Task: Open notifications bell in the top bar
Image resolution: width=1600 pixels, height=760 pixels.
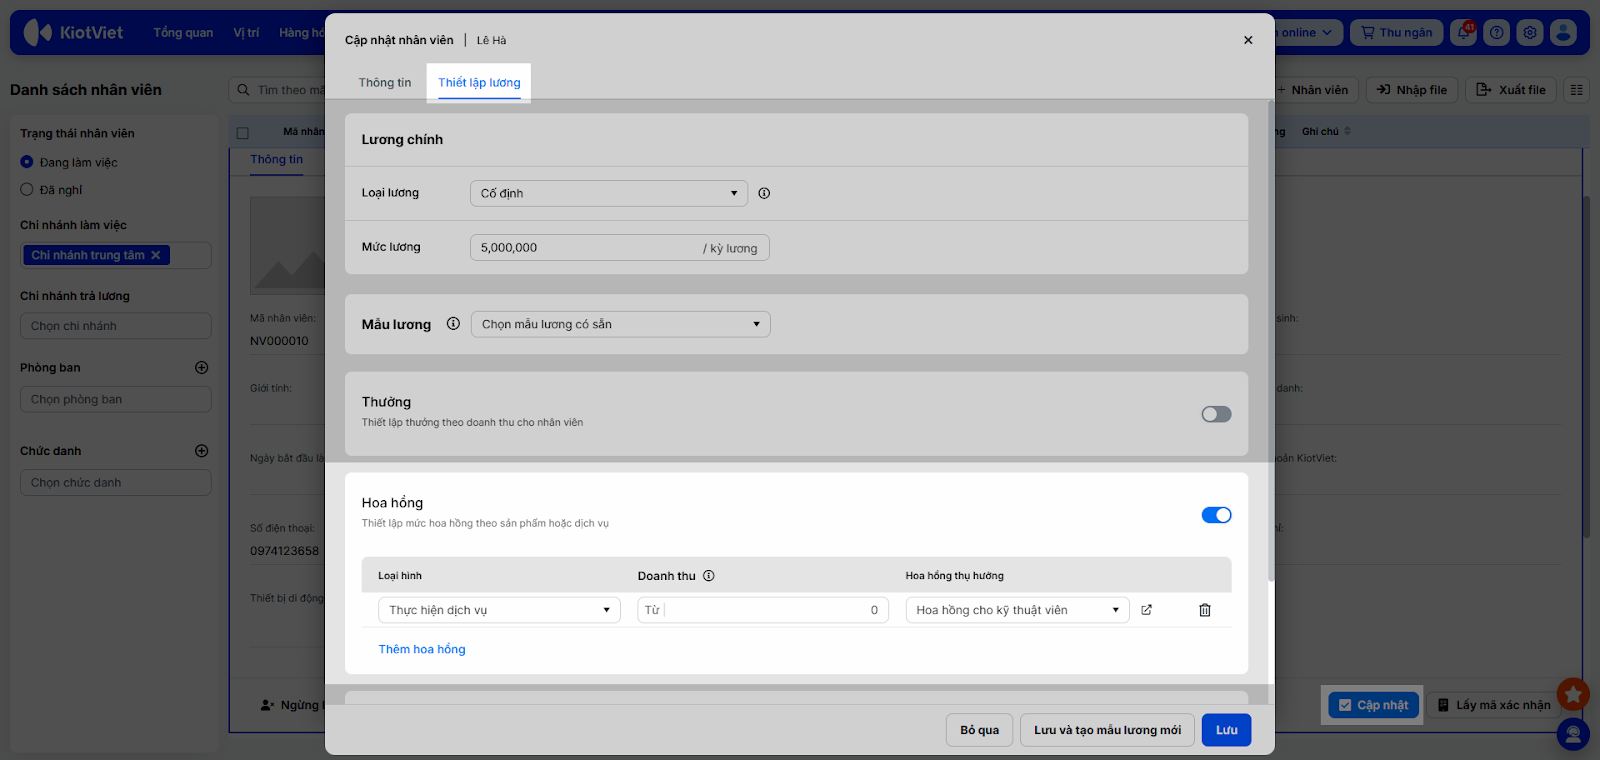Action: 1464,32
